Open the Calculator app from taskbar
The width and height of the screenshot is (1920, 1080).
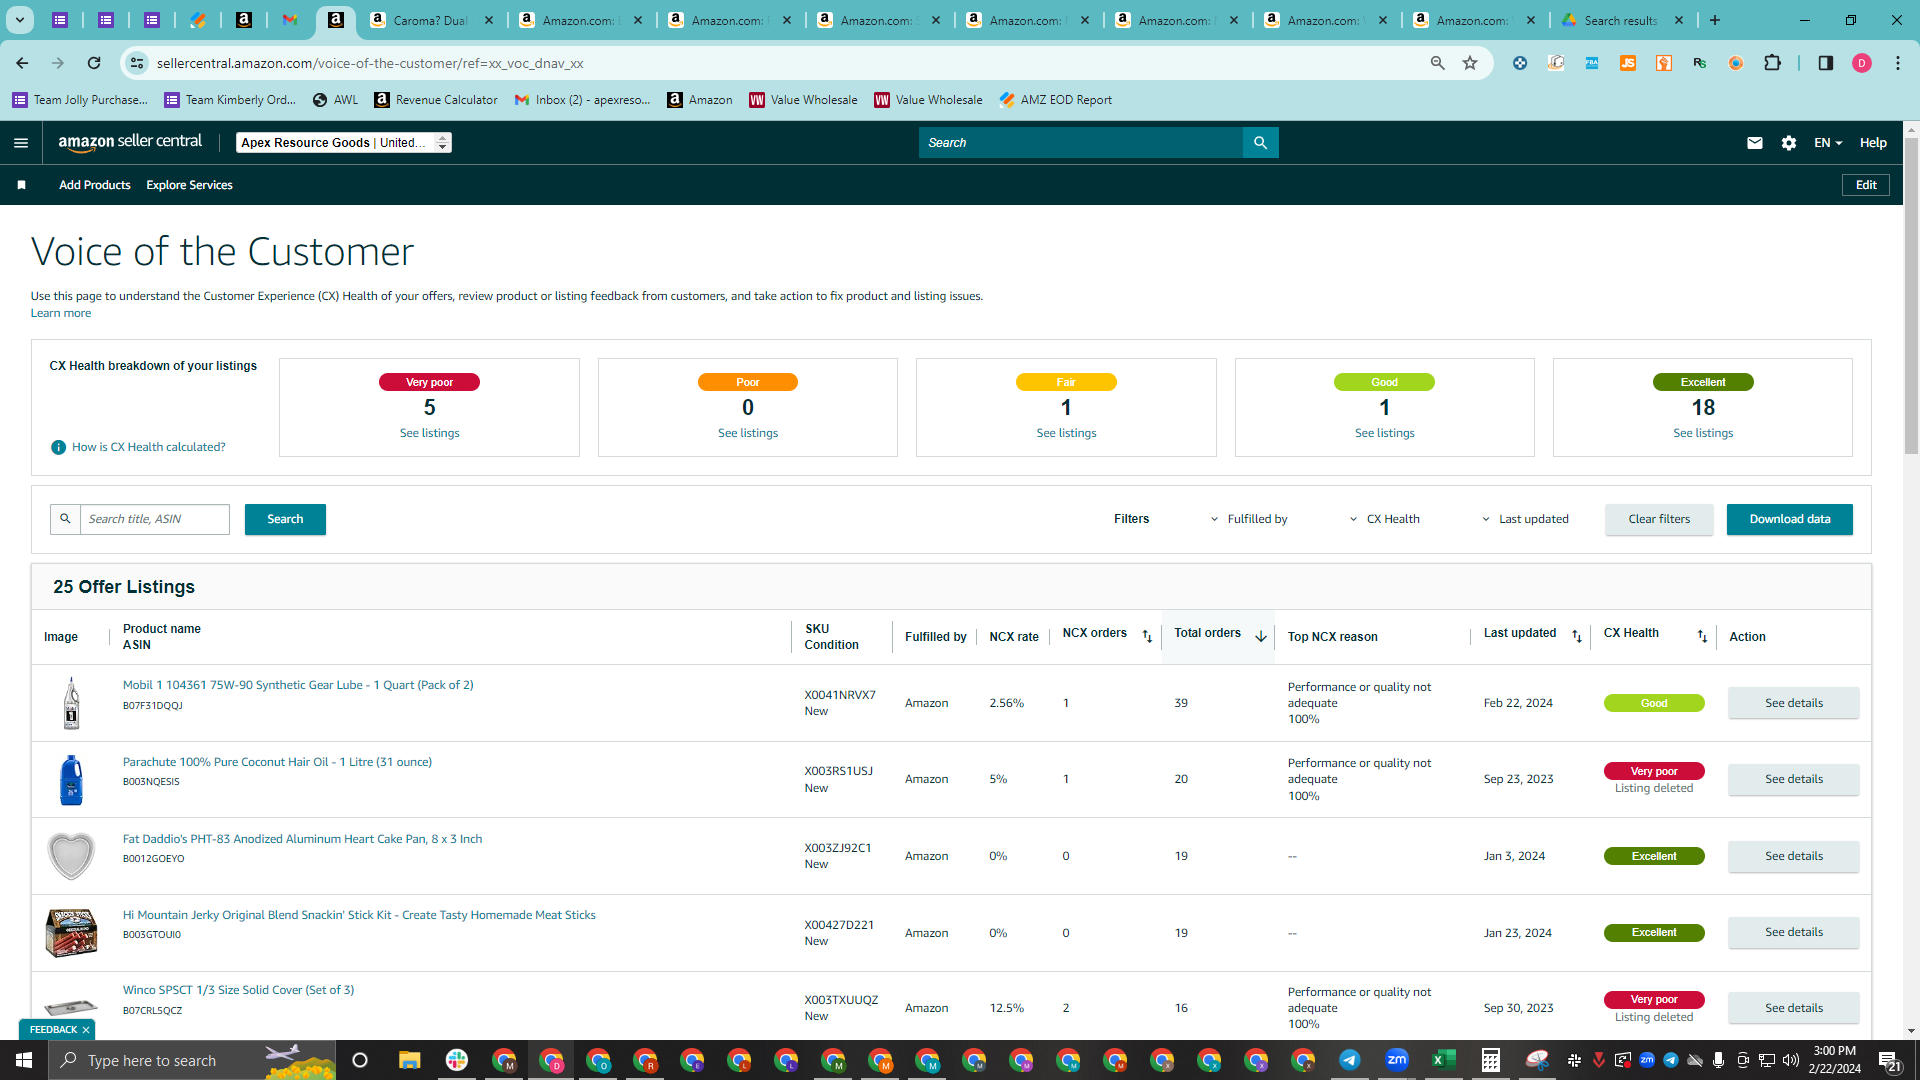[x=1490, y=1060]
